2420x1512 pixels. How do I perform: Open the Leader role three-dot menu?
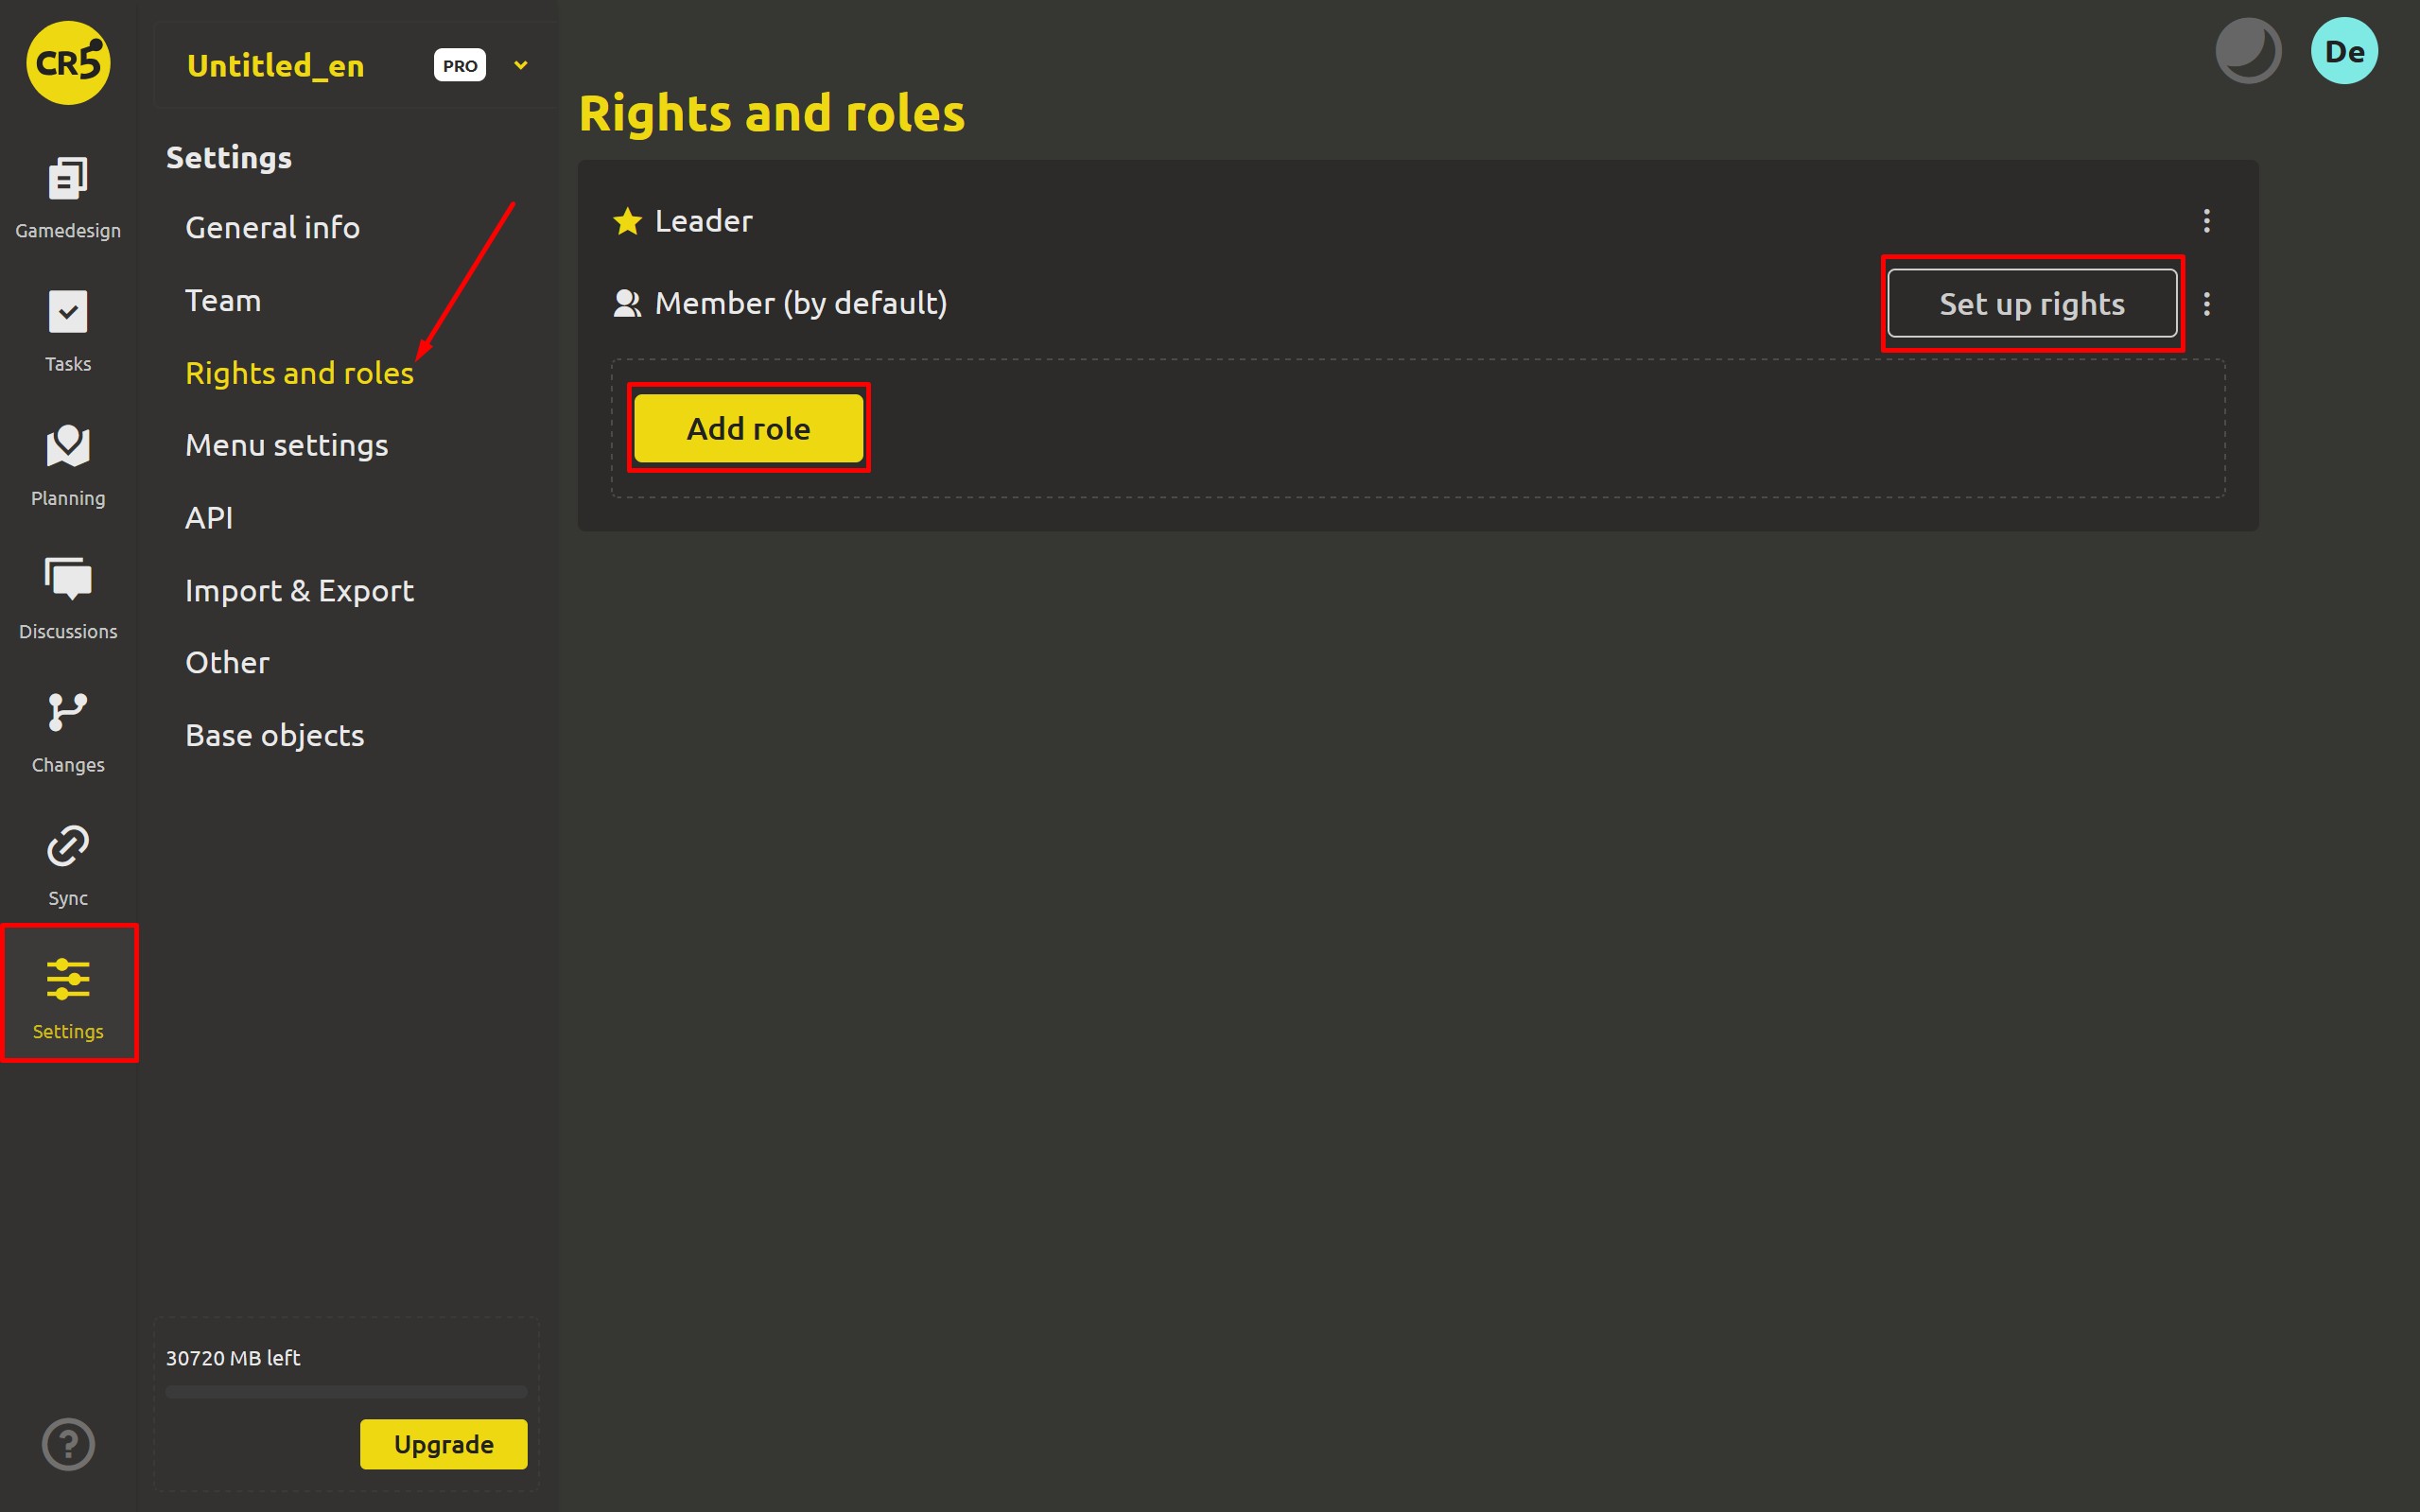2206,221
